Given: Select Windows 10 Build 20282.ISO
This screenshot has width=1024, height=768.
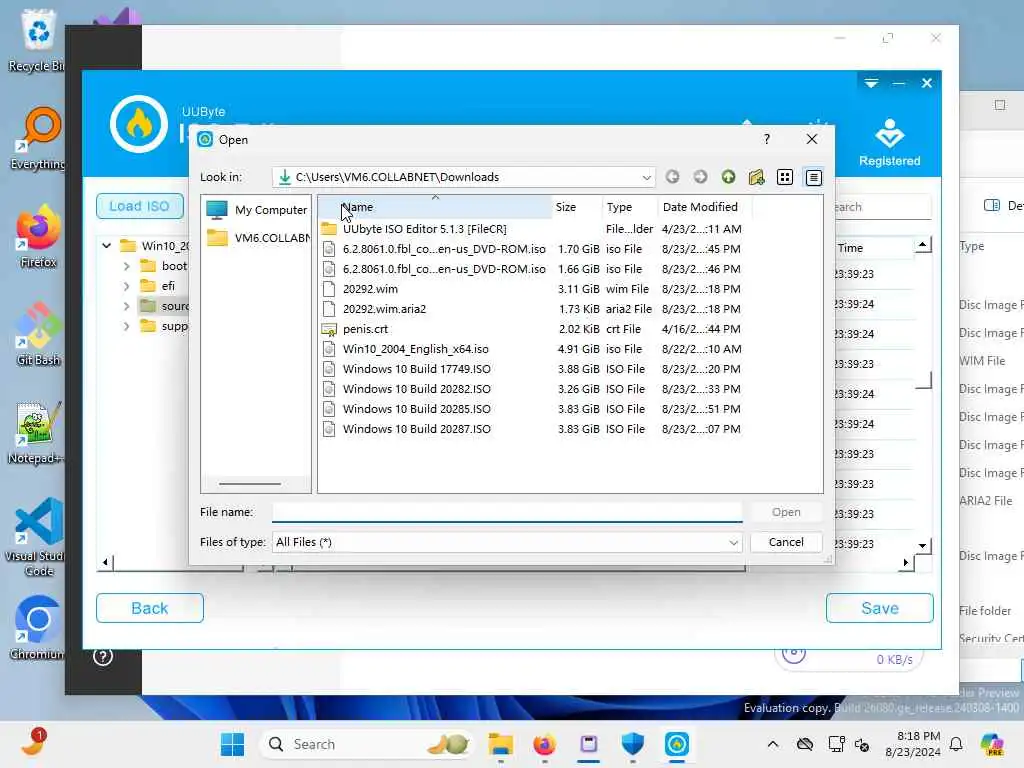Looking at the screenshot, I should click(x=417, y=389).
